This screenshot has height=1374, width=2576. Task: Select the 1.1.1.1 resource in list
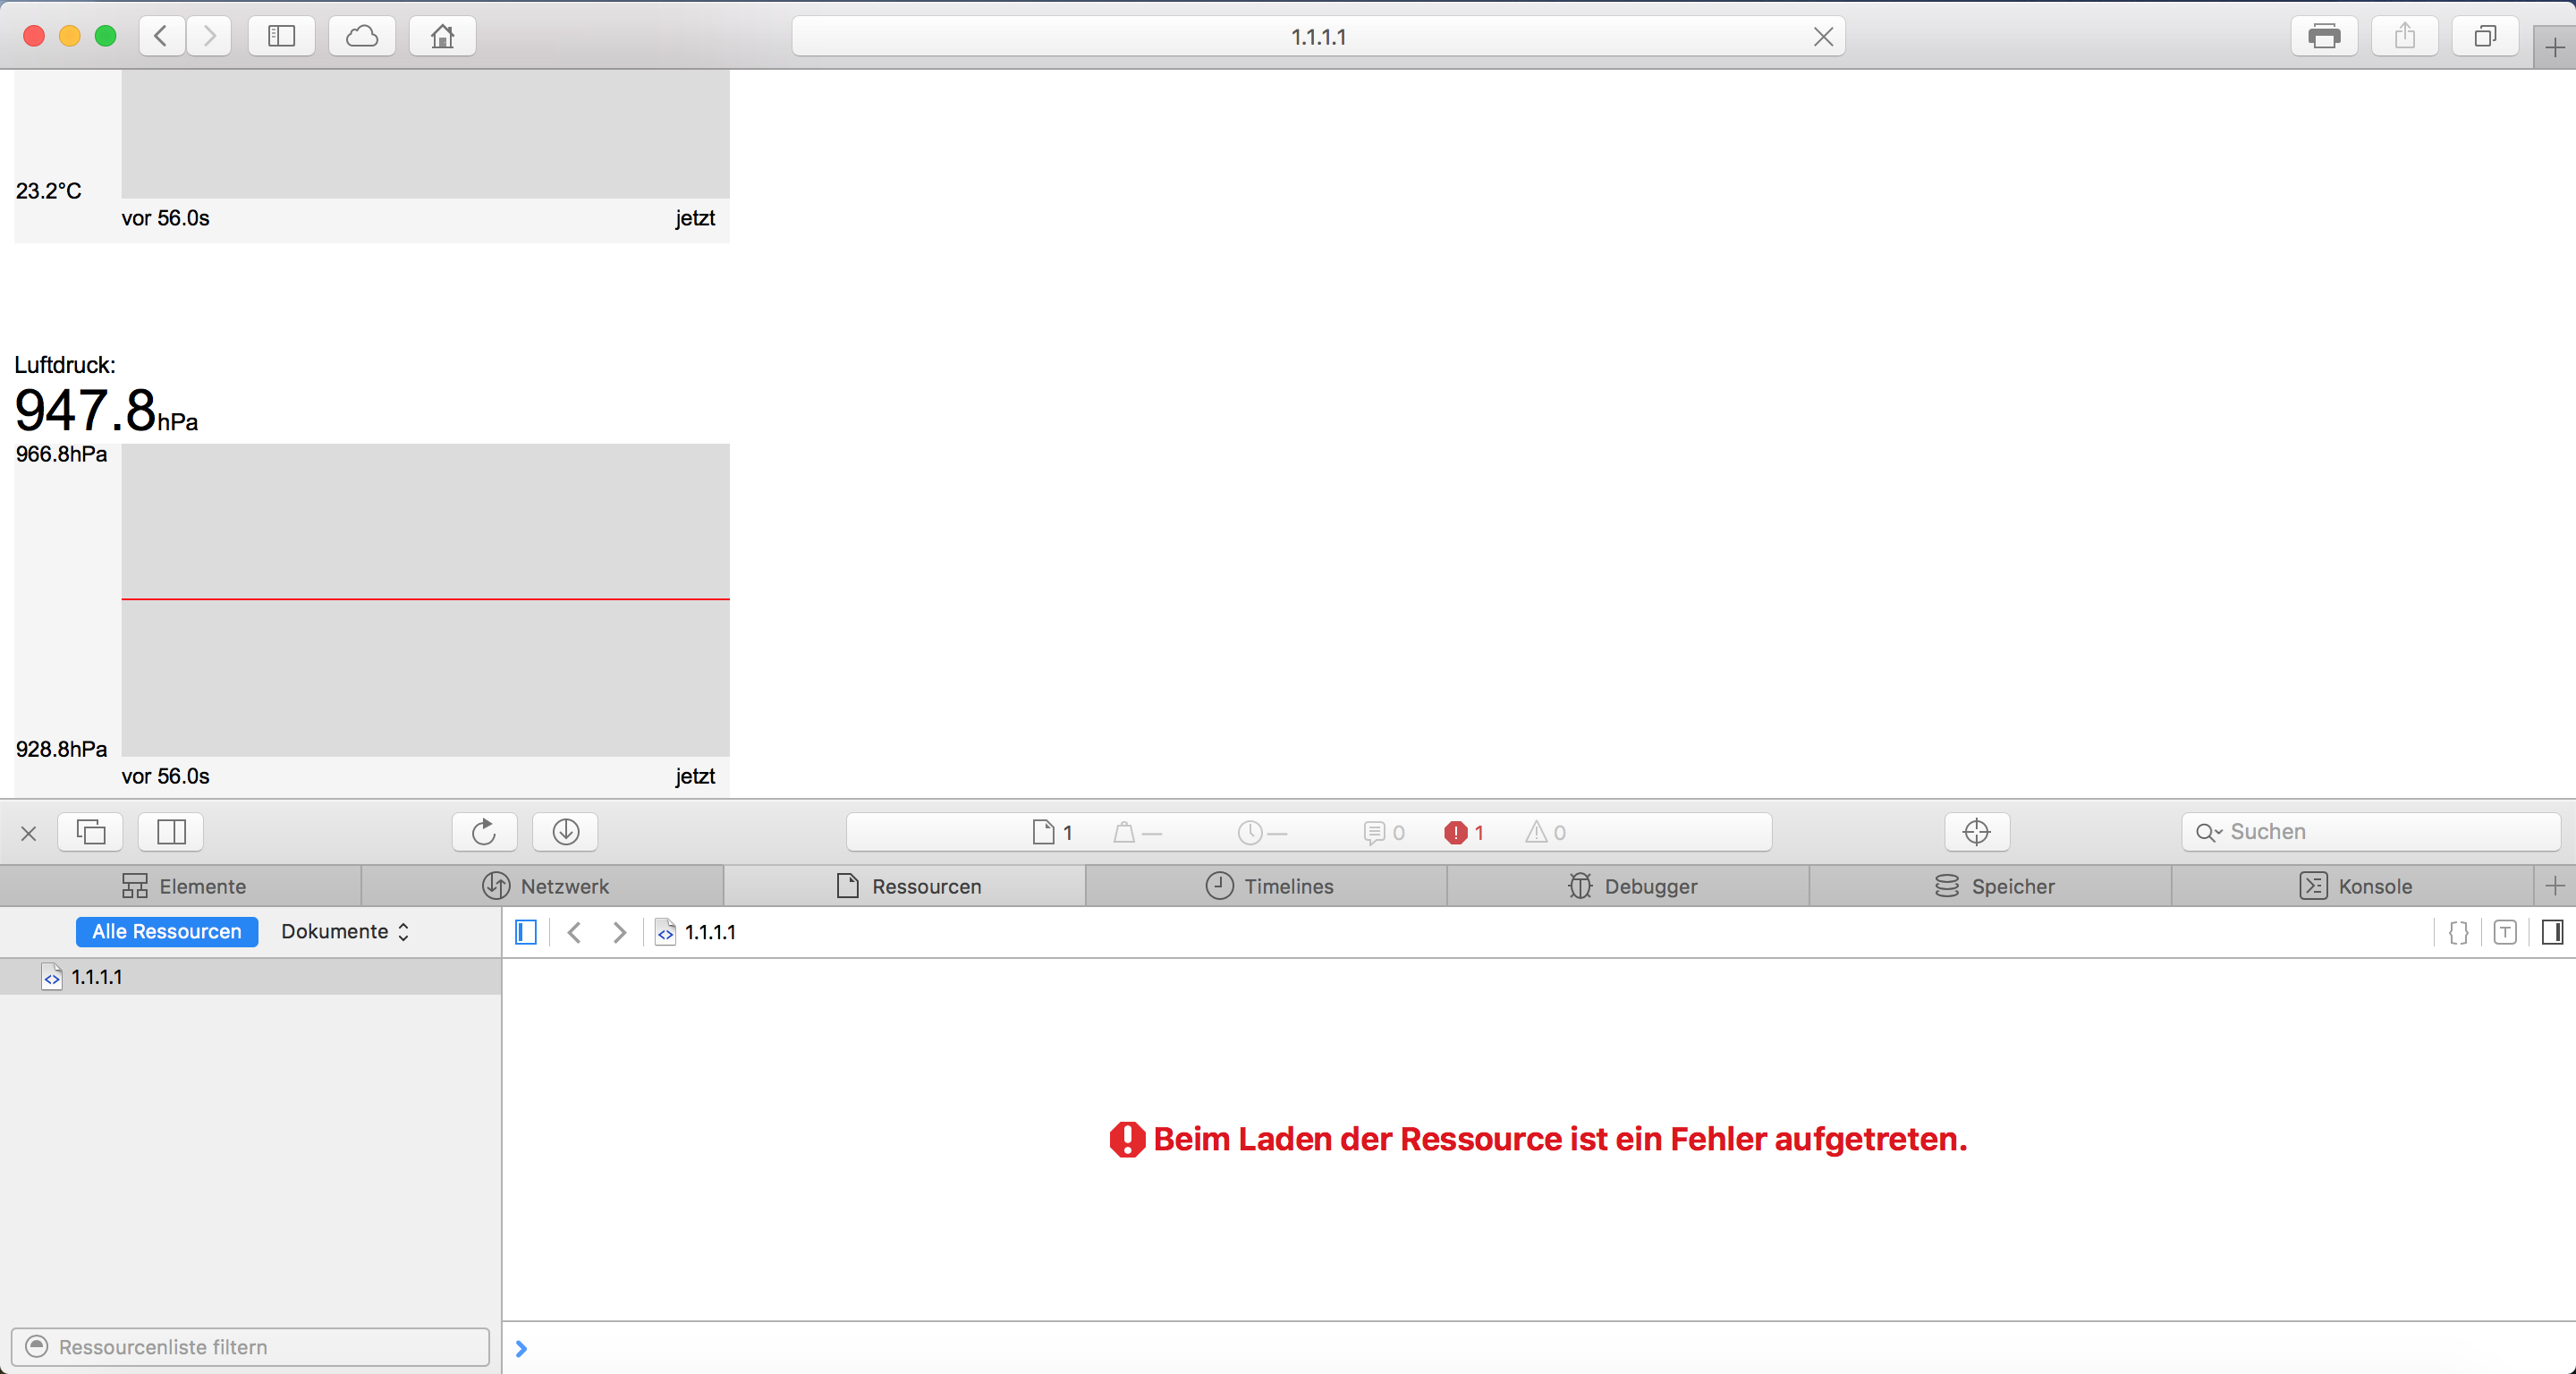(x=97, y=977)
